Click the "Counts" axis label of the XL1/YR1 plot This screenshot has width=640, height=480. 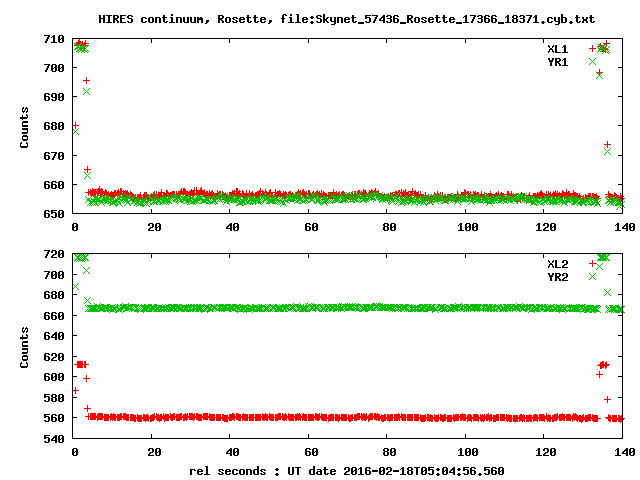(24, 127)
